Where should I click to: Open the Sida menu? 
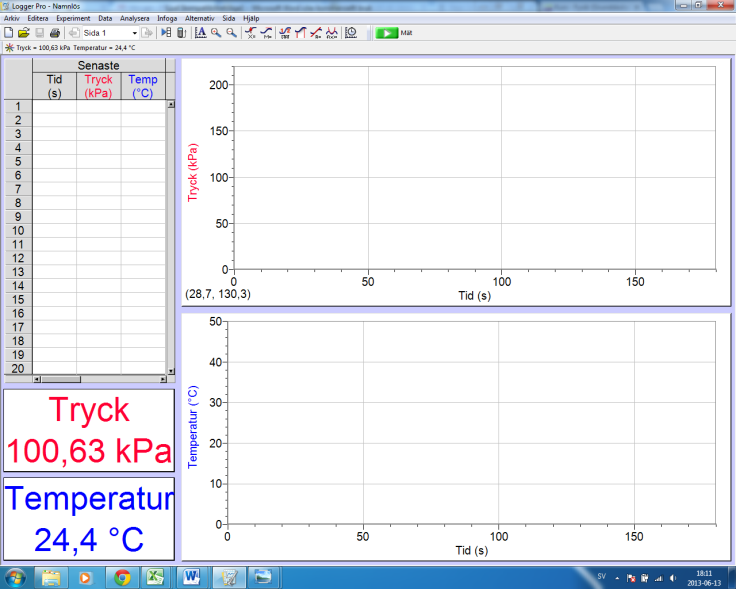pos(229,18)
